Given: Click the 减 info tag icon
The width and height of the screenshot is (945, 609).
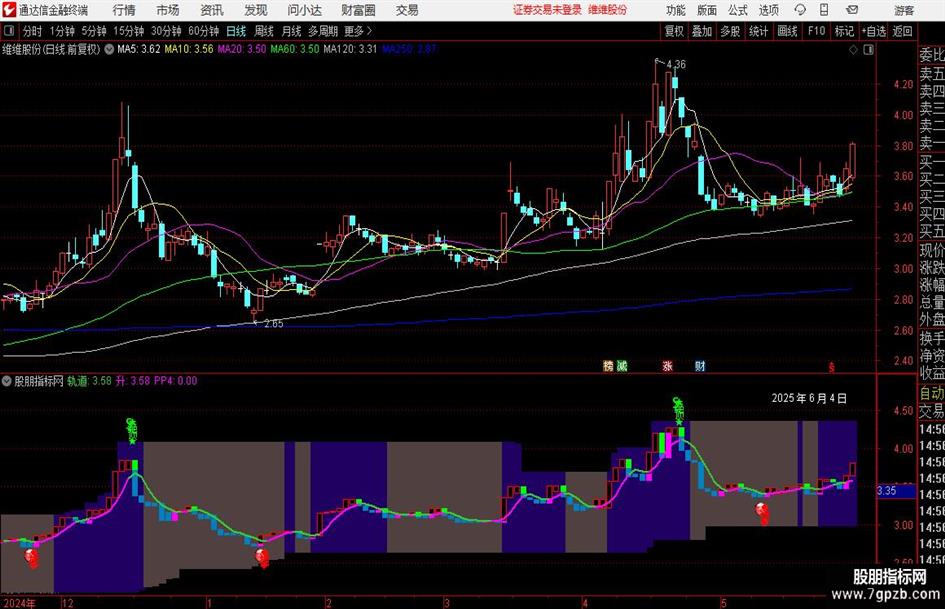Looking at the screenshot, I should coord(622,366).
